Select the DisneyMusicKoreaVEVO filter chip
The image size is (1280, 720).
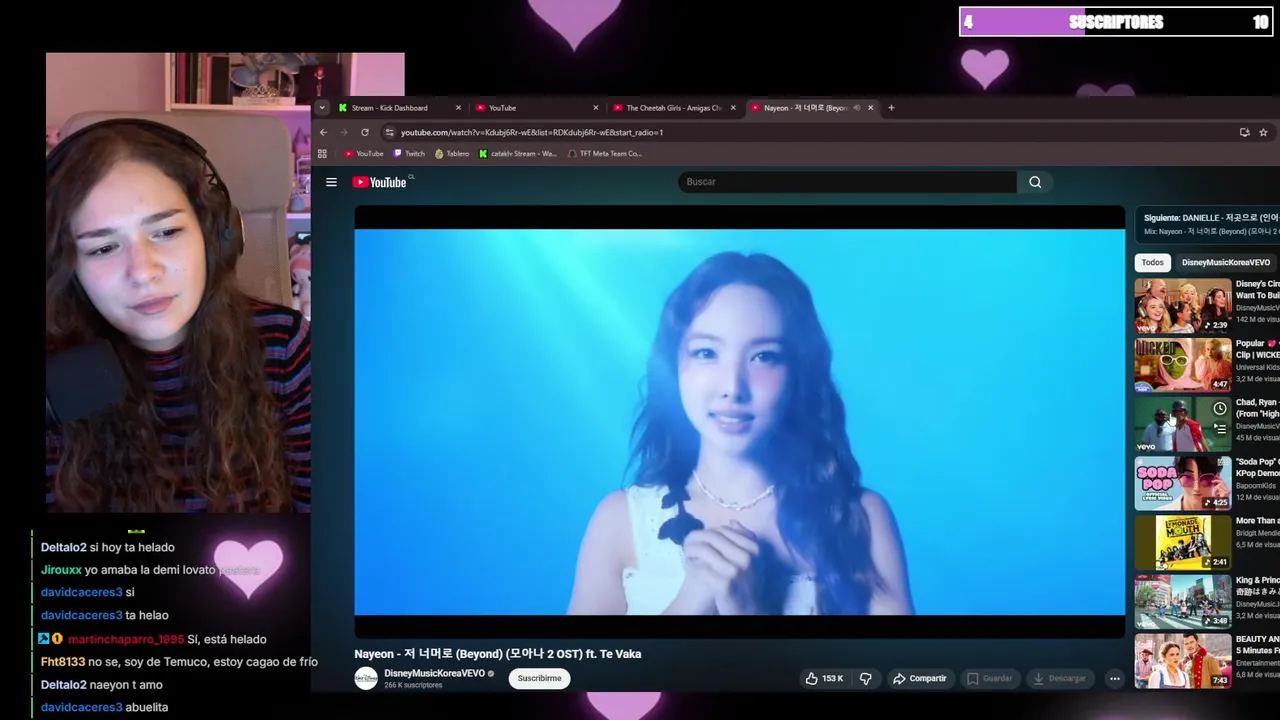(x=1226, y=263)
